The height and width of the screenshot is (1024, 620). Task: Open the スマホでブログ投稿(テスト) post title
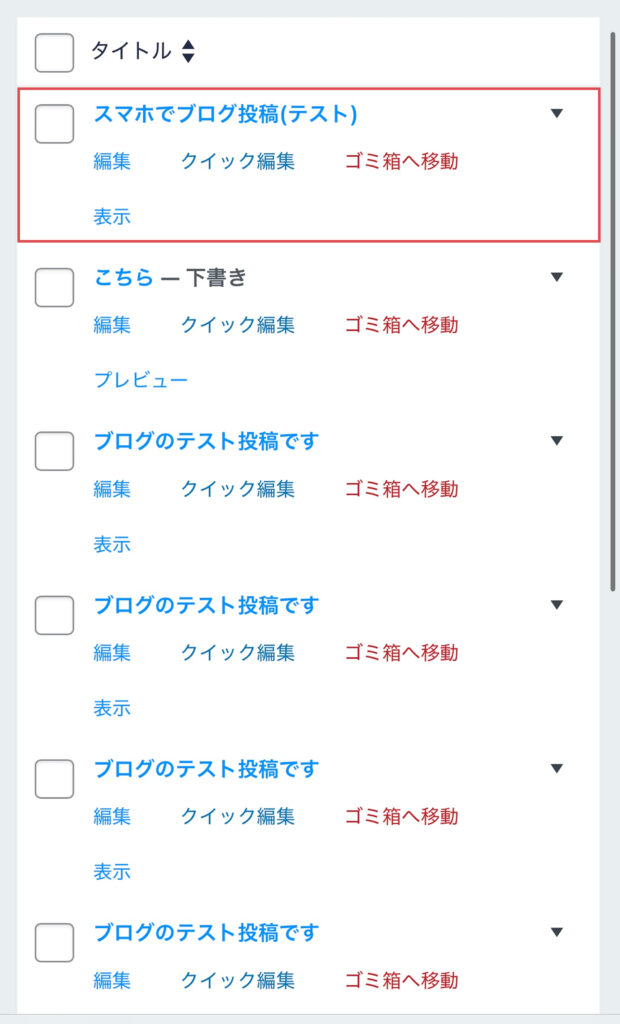(225, 115)
